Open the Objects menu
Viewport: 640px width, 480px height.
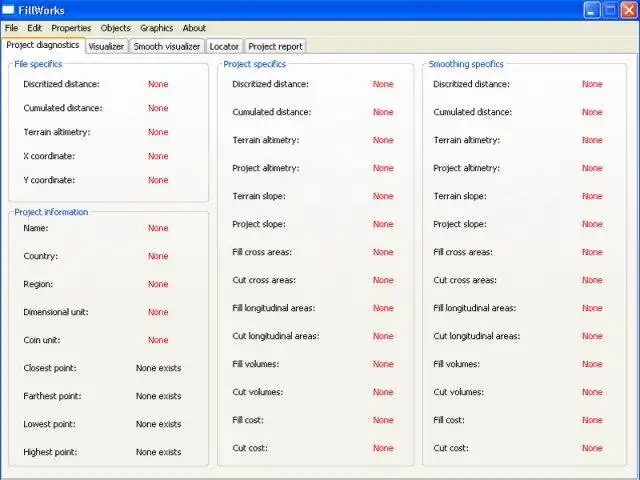click(x=116, y=28)
